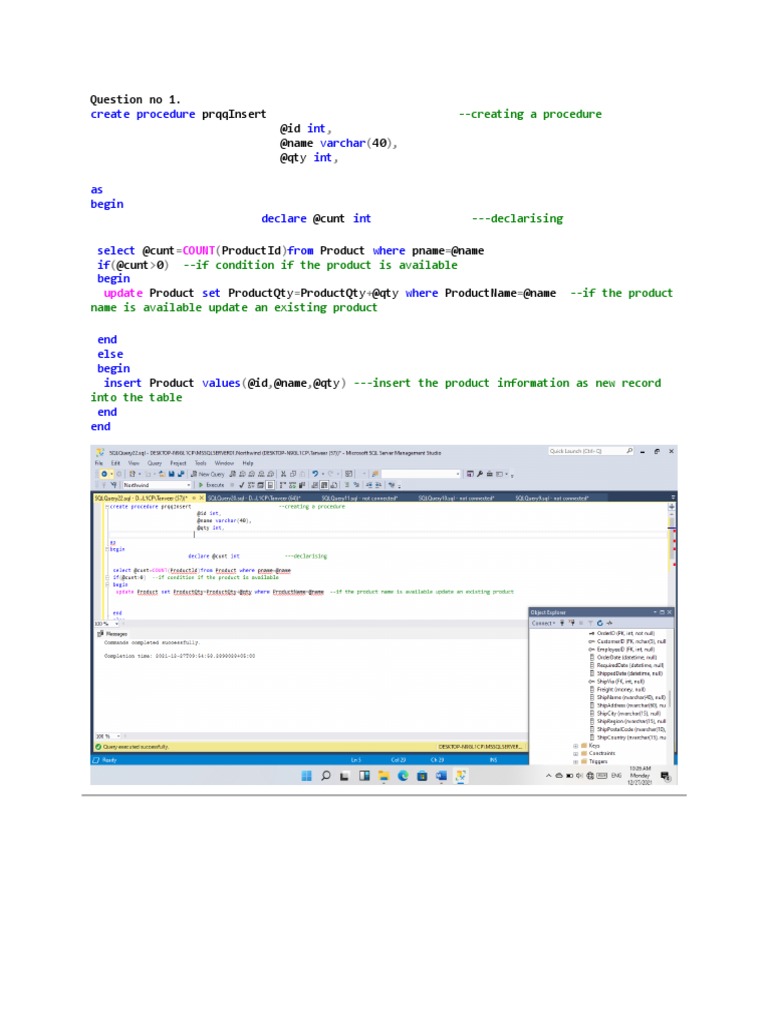The width and height of the screenshot is (768, 1024).
Task: Select the ShipCountry column node
Action: (x=627, y=737)
